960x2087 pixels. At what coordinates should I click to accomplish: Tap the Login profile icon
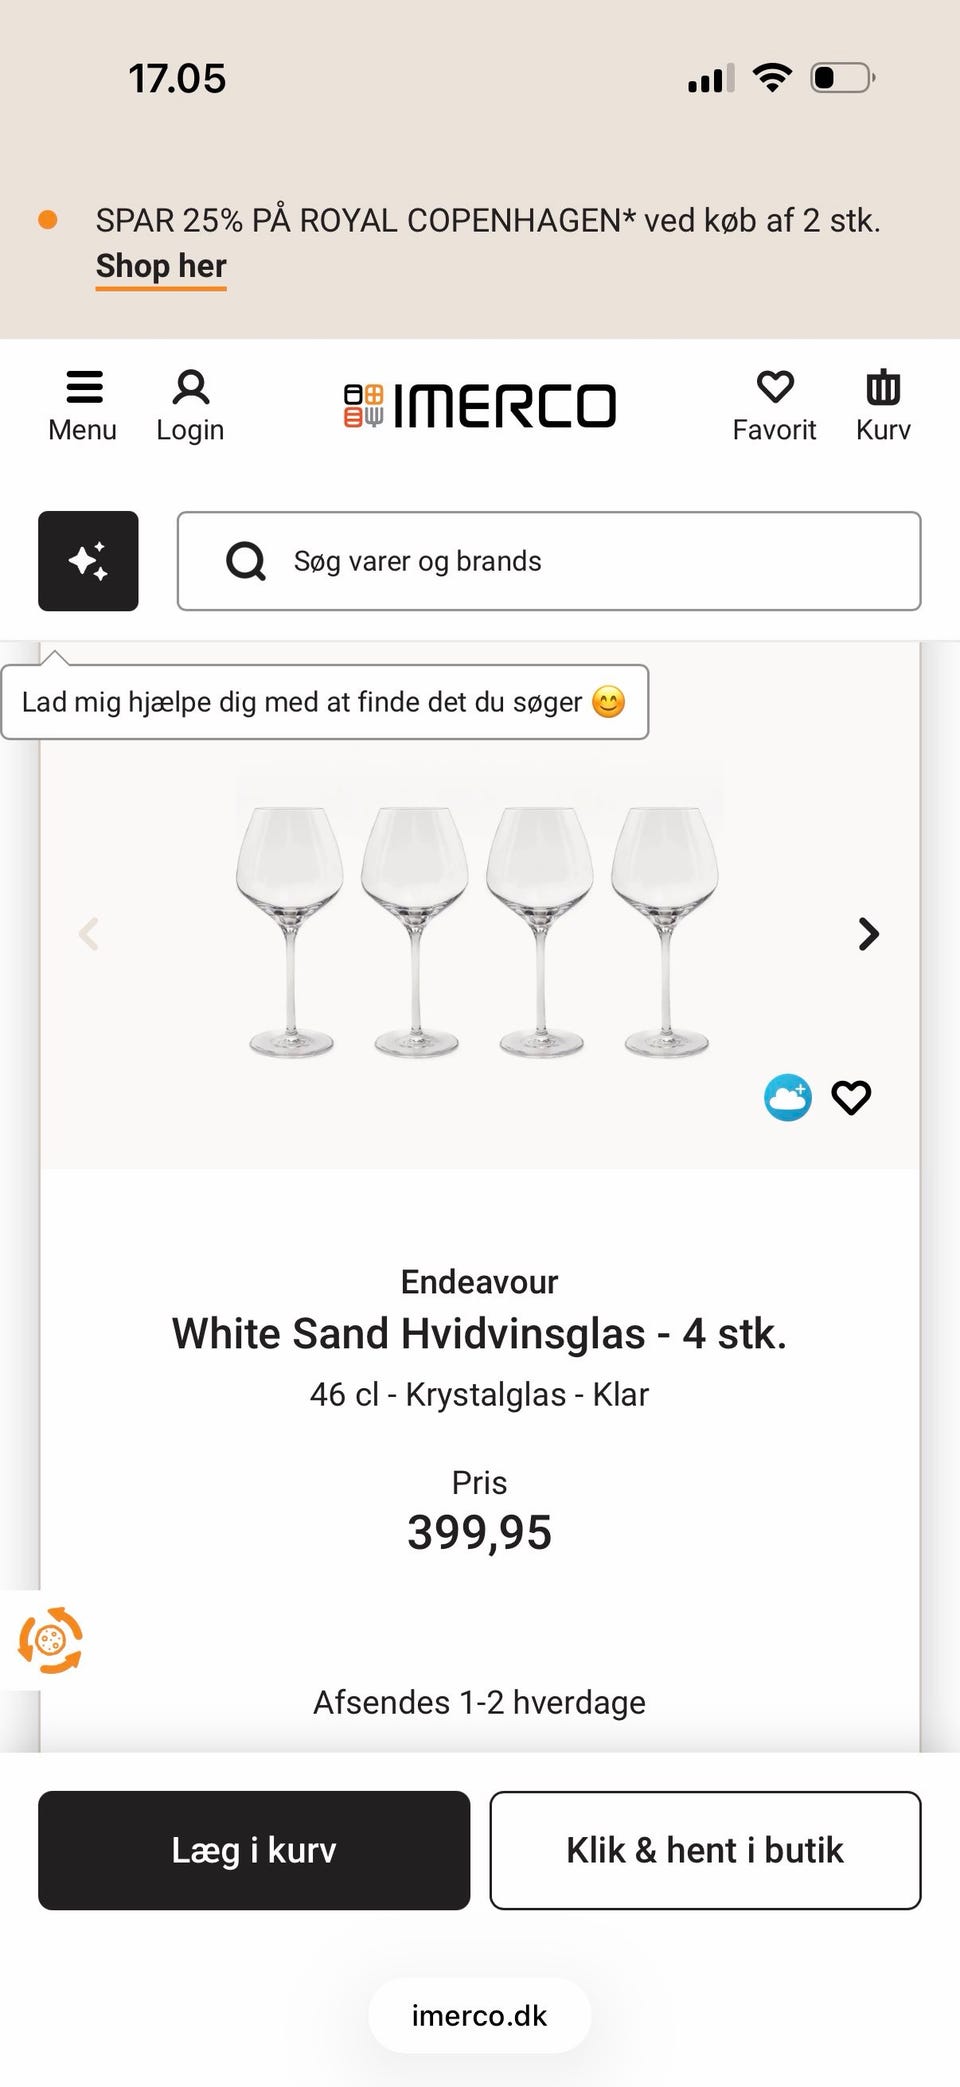tap(190, 388)
